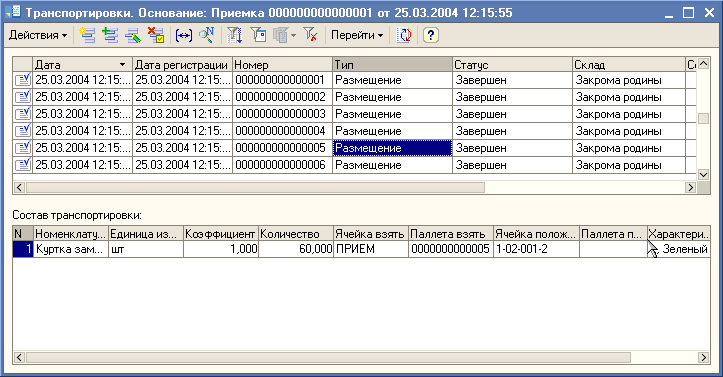Select the cell with number 000000000000001
The width and height of the screenshot is (723, 377).
click(282, 80)
